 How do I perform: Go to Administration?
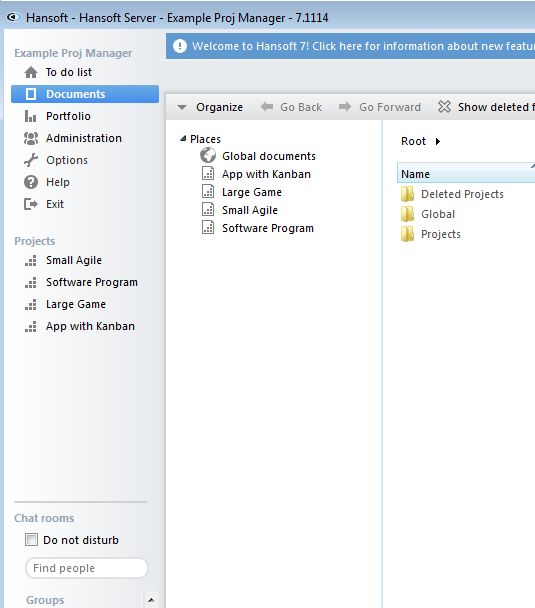coord(85,138)
